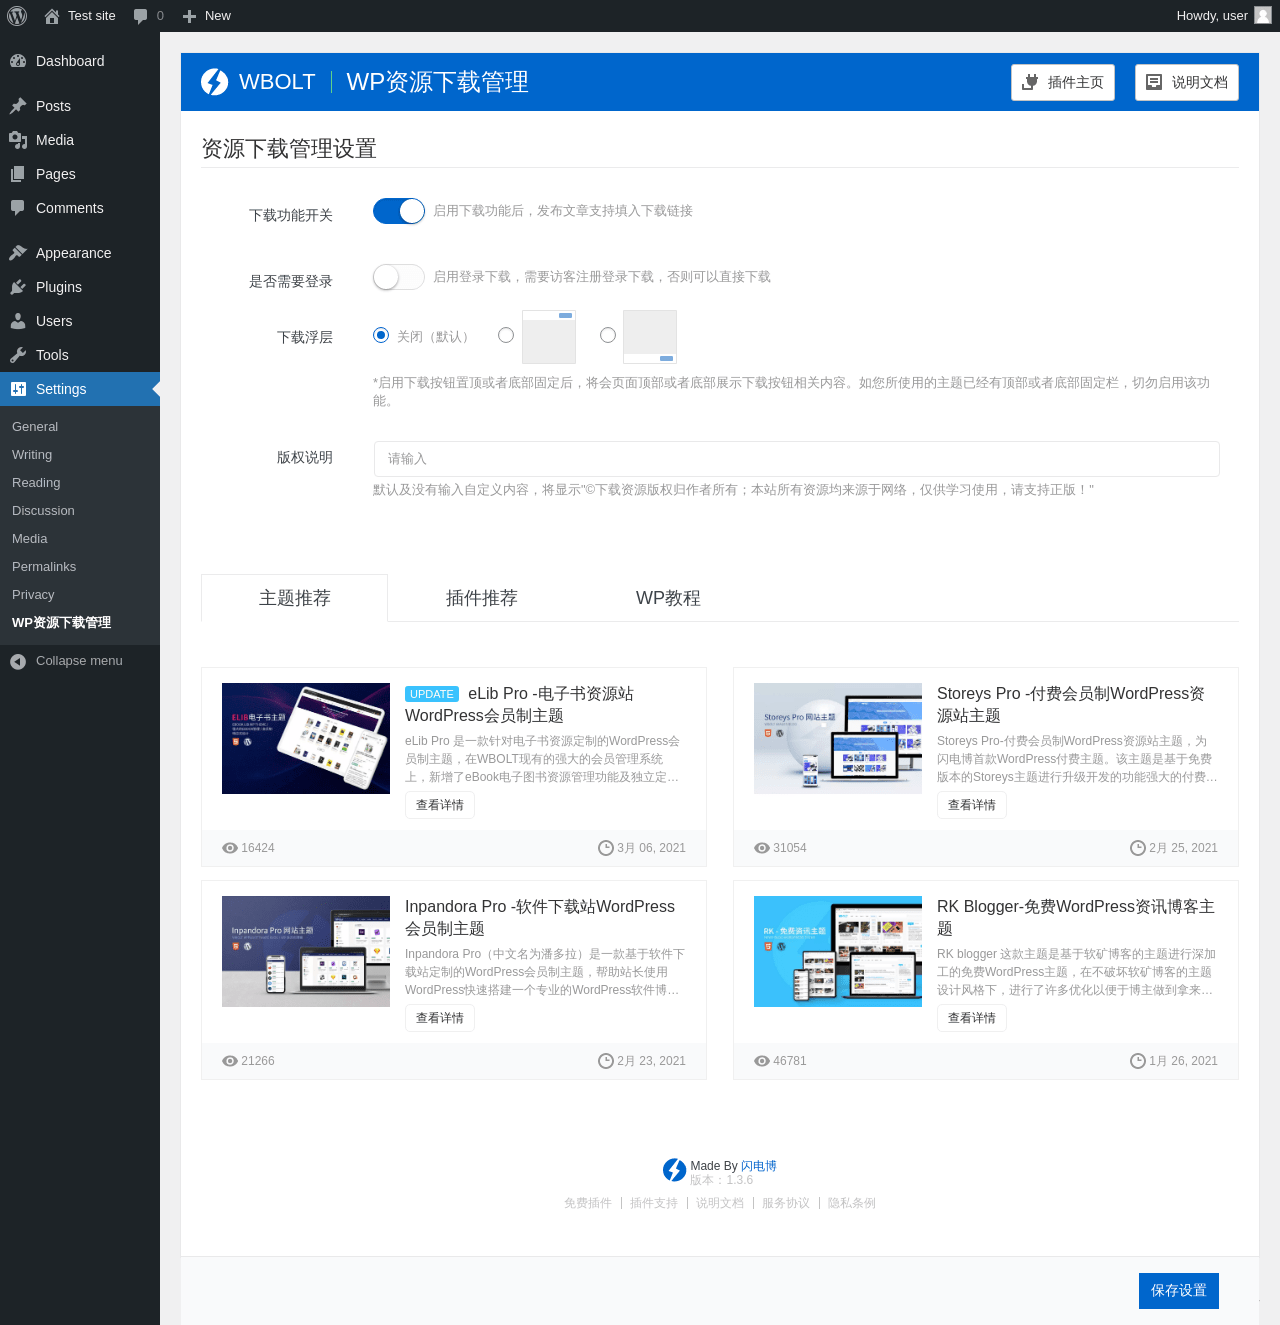This screenshot has width=1280, height=1325.
Task: Open the 隐私条例 footer link
Action: point(852,1203)
